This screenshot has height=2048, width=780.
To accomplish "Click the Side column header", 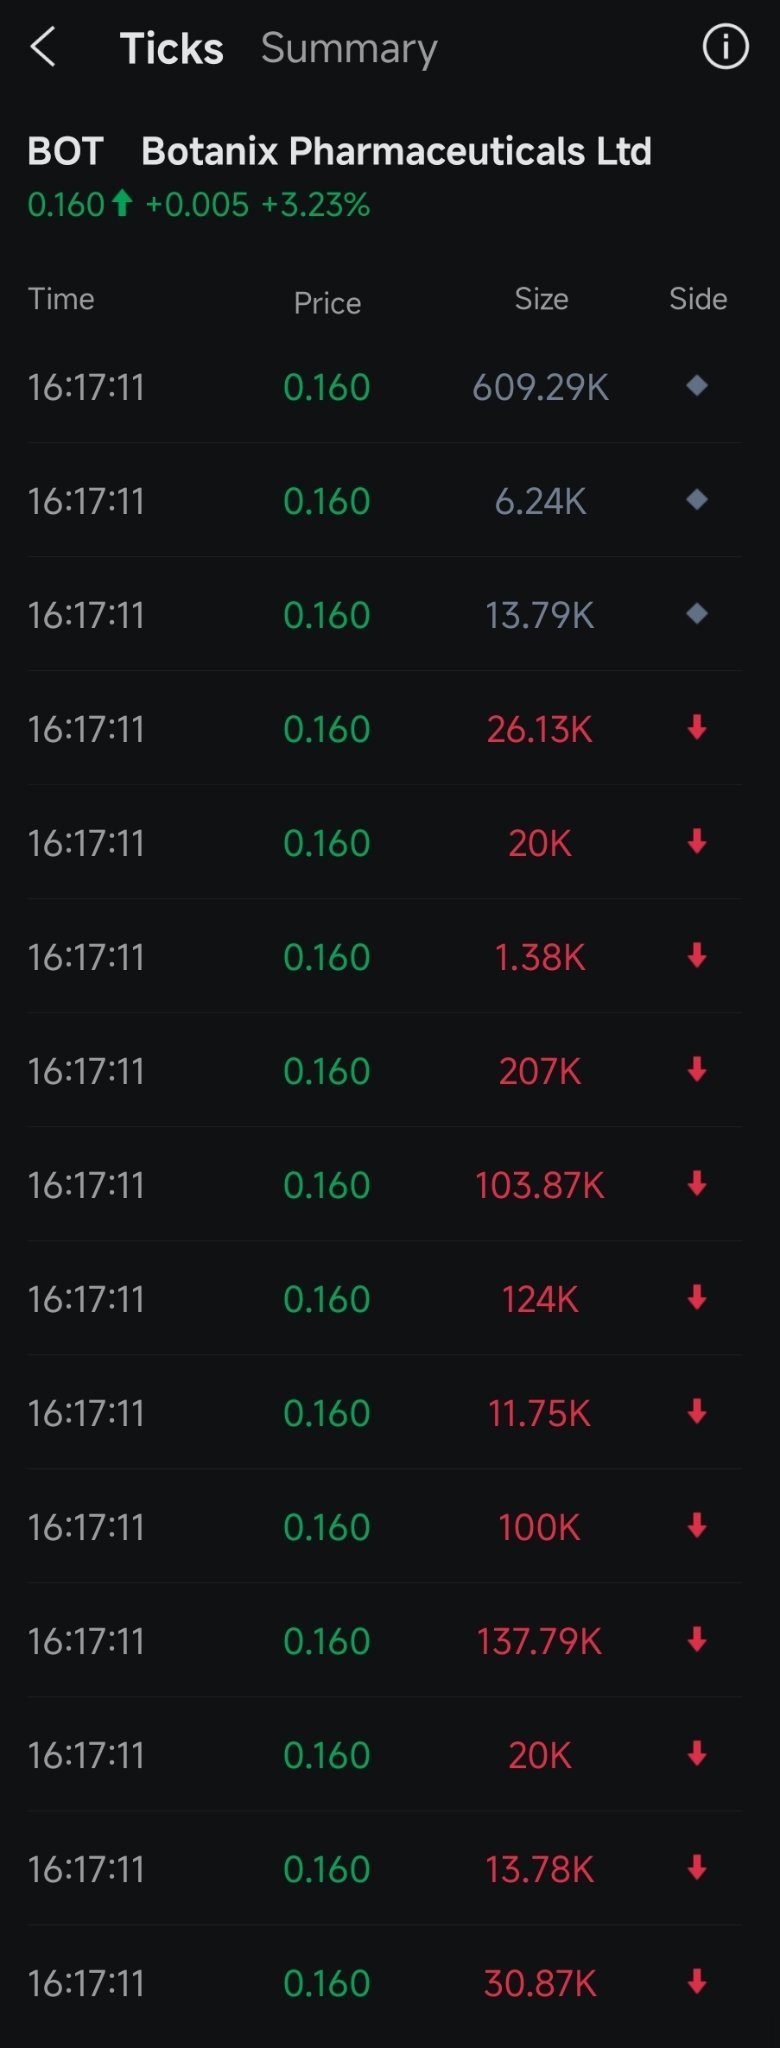I will pyautogui.click(x=698, y=299).
